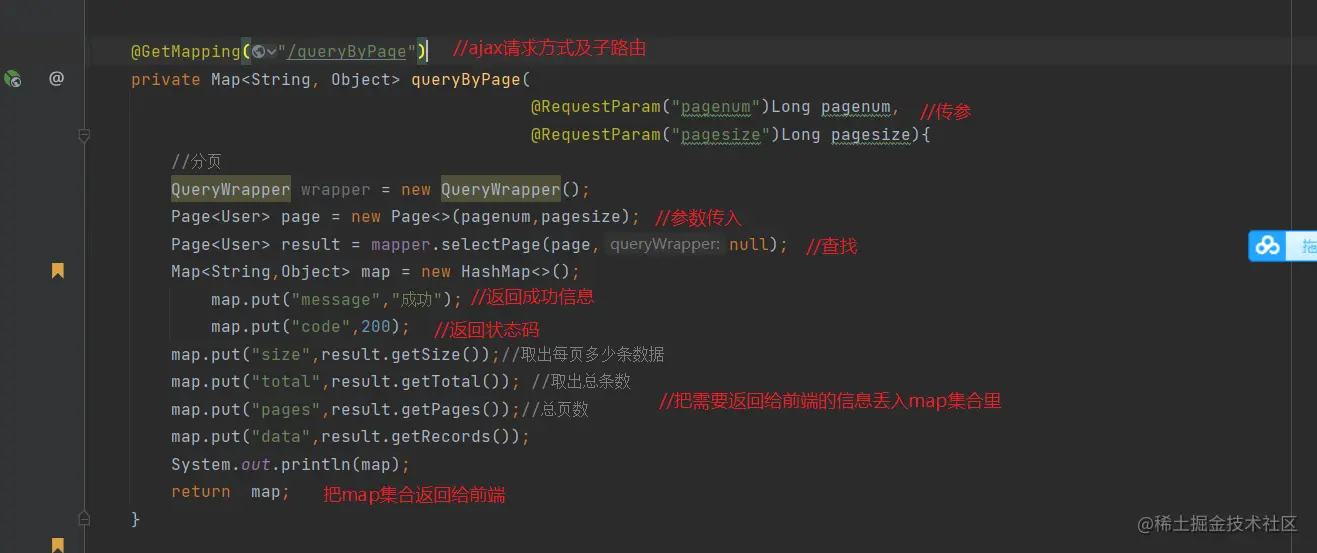The image size is (1317, 553).
Task: Click the System.out.println(map) statement
Action: click(291, 465)
